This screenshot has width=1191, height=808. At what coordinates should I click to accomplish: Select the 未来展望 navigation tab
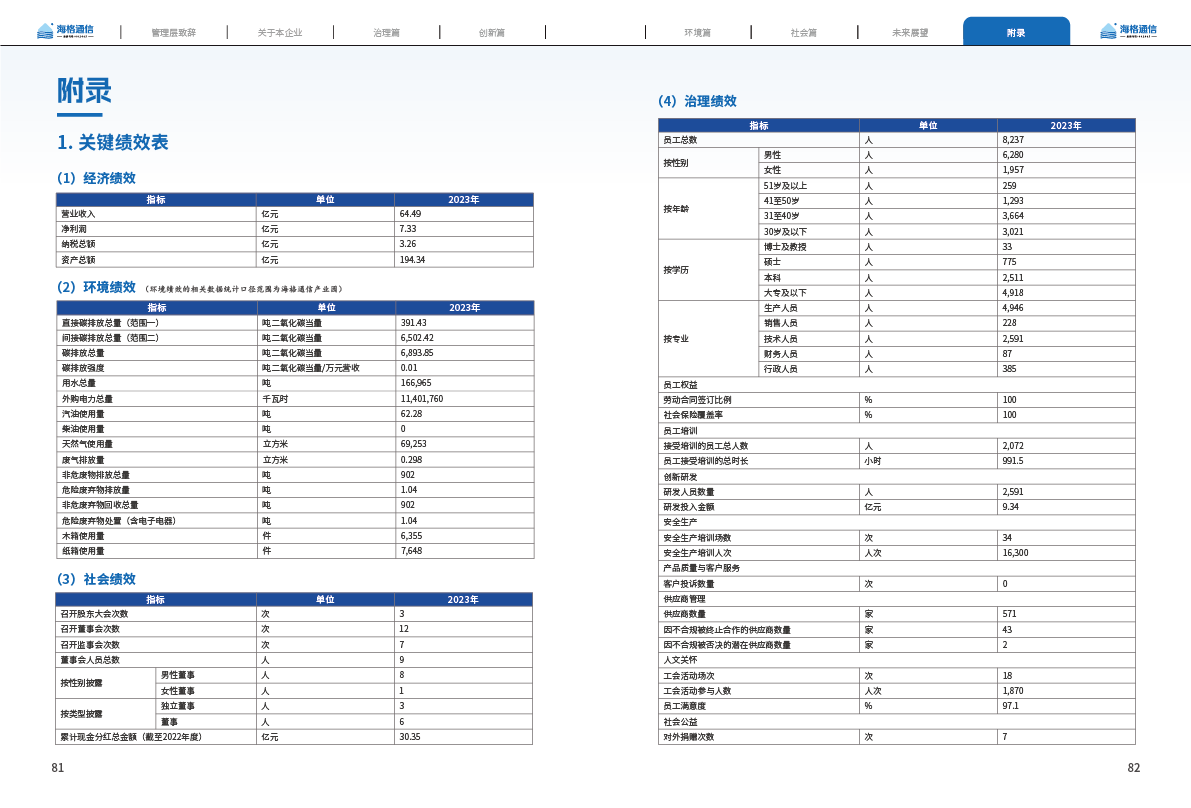click(x=909, y=33)
